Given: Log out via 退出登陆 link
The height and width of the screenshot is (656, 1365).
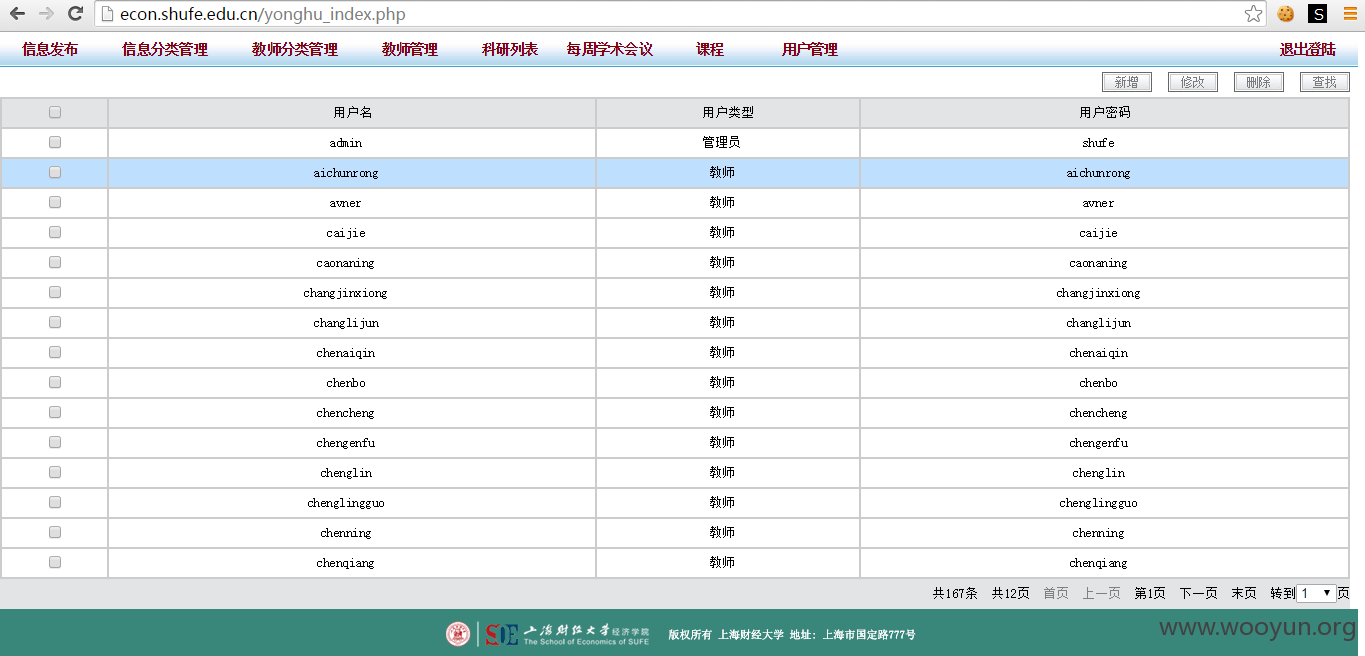Looking at the screenshot, I should click(x=1308, y=49).
